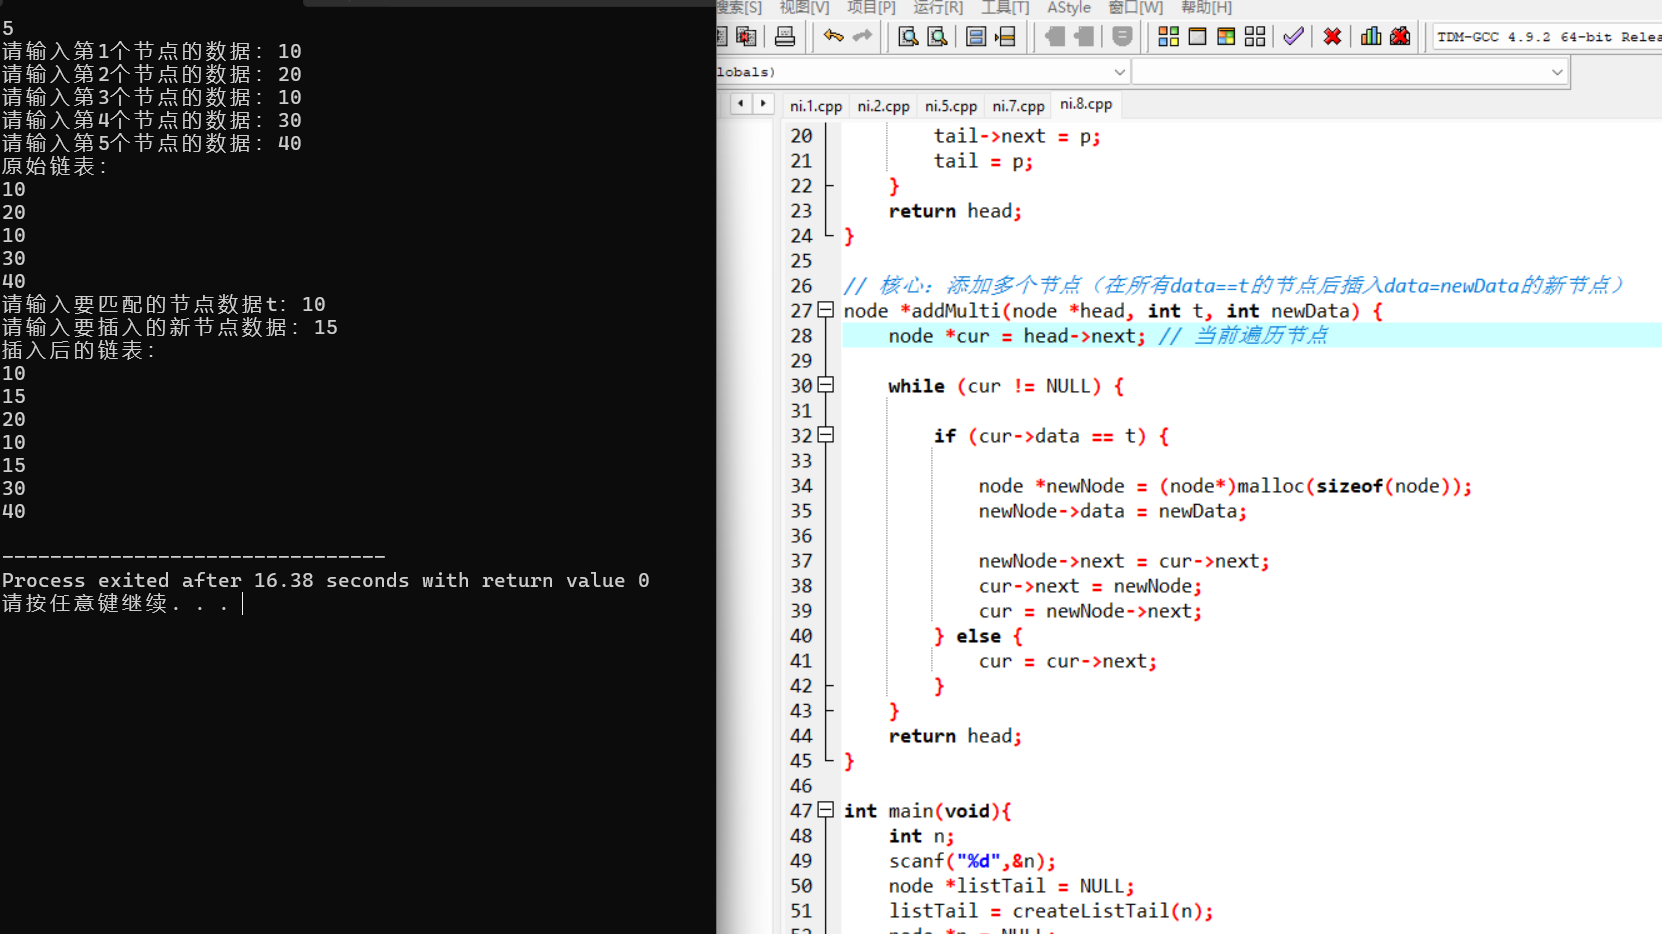Click console text '原始链表：'
The width and height of the screenshot is (1662, 934).
click(55, 166)
